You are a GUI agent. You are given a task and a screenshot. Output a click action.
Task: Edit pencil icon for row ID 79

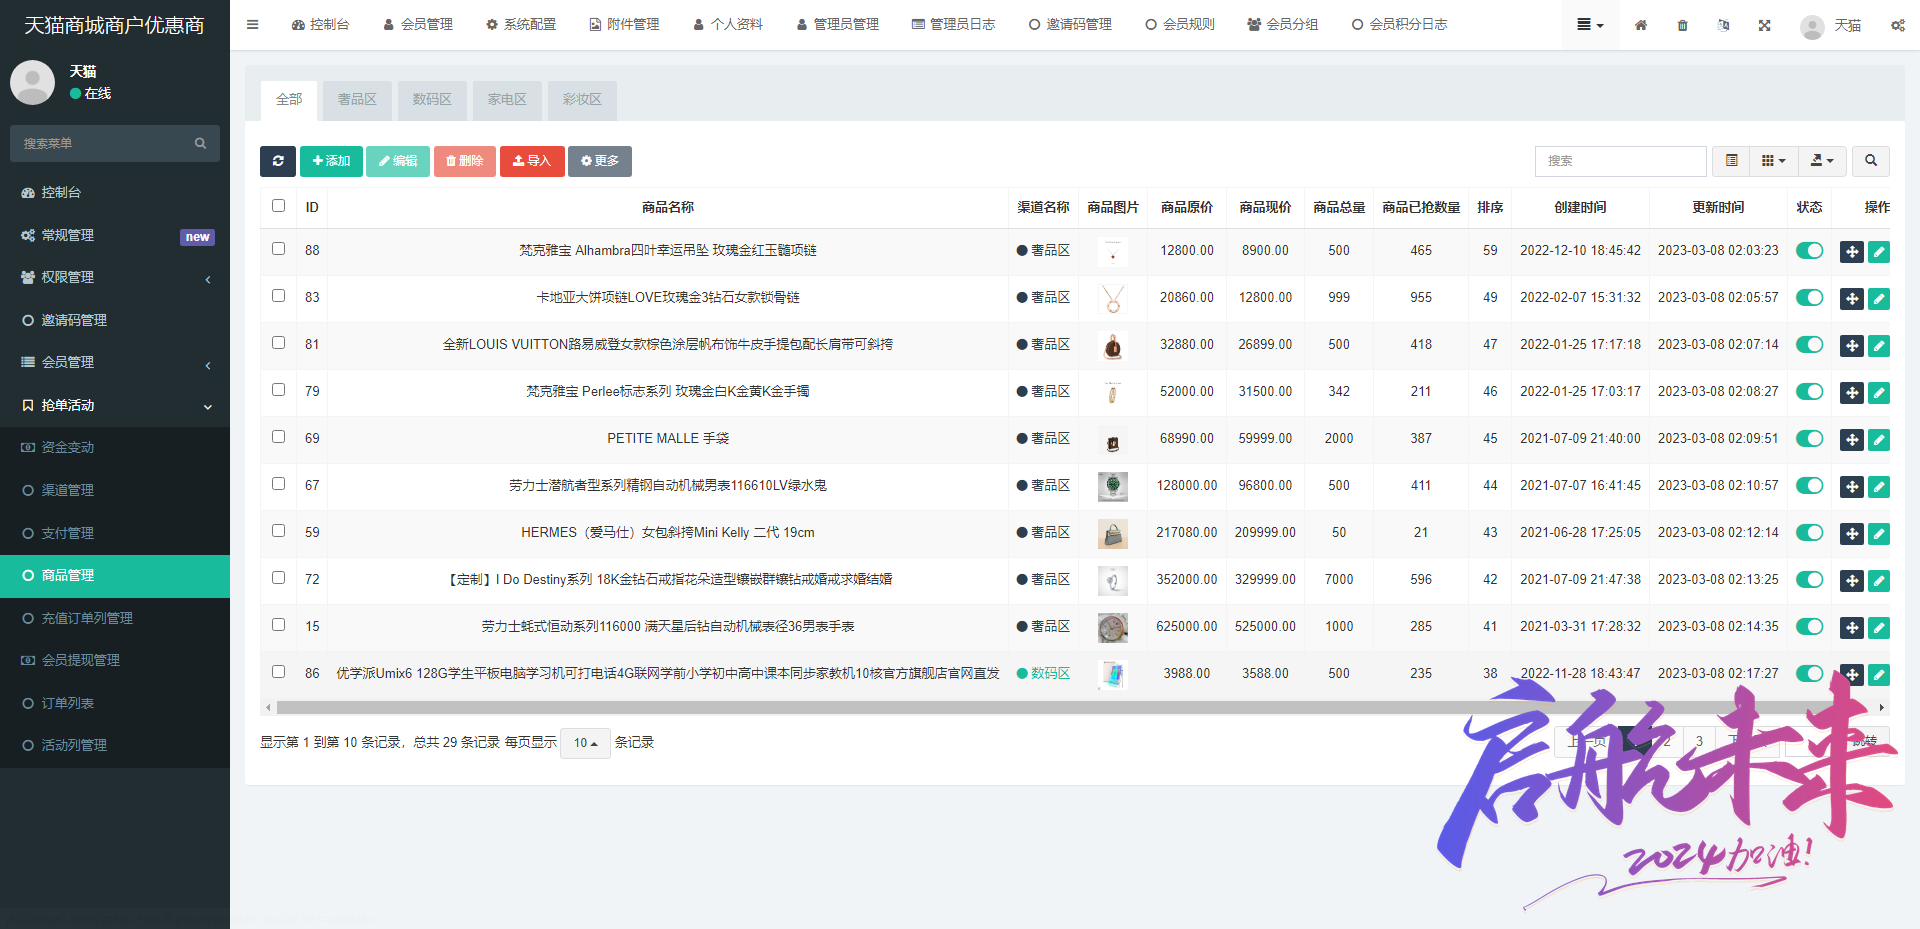(1879, 393)
